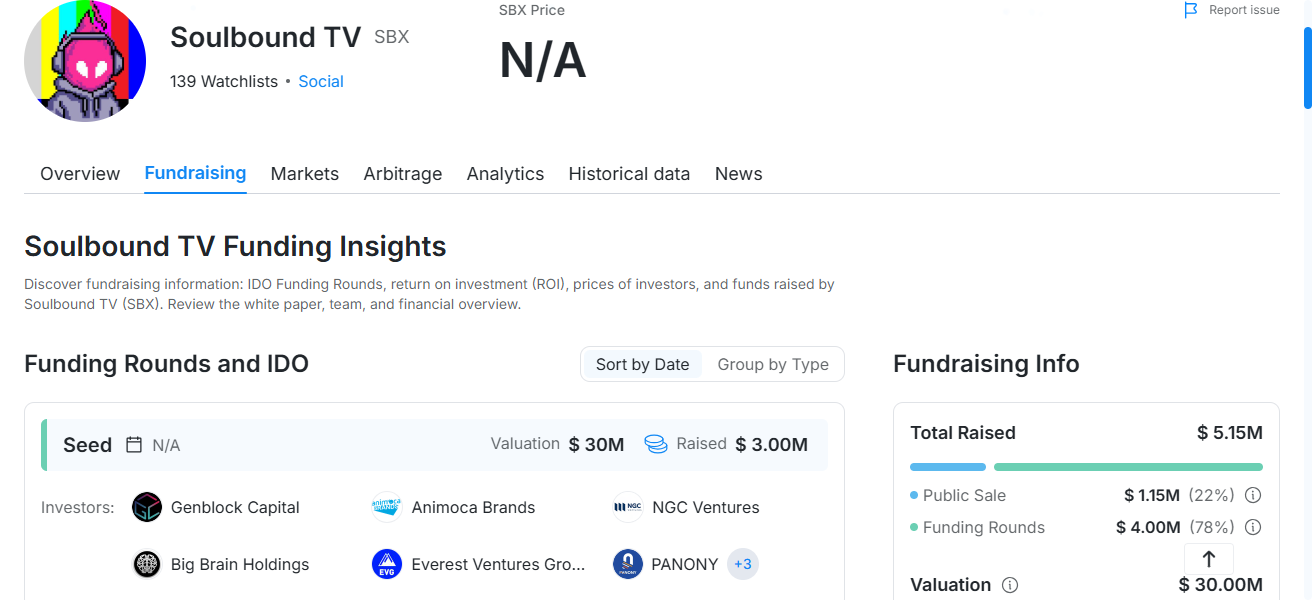
Task: Open the Social link
Action: coord(320,82)
